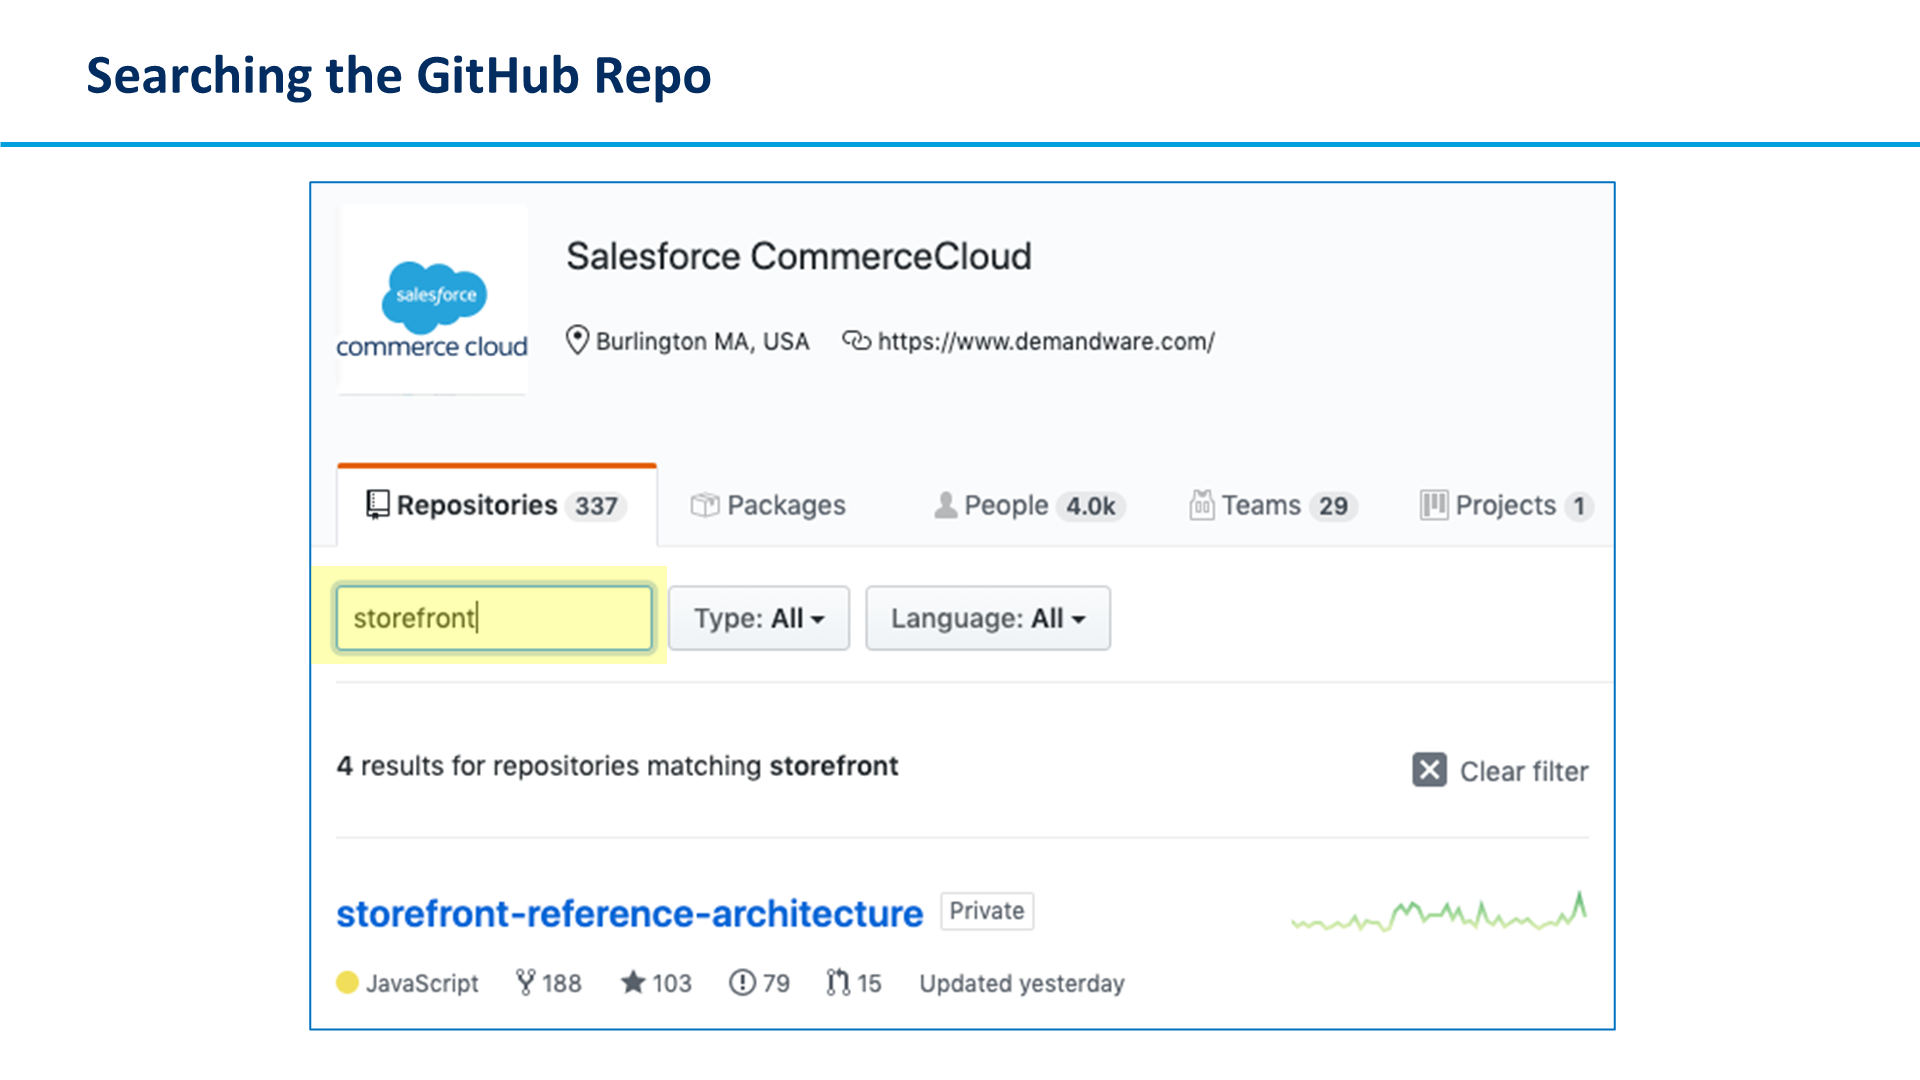Viewport: 1920px width, 1080px height.
Task: Expand the Language: All dropdown
Action: pyautogui.click(x=988, y=618)
